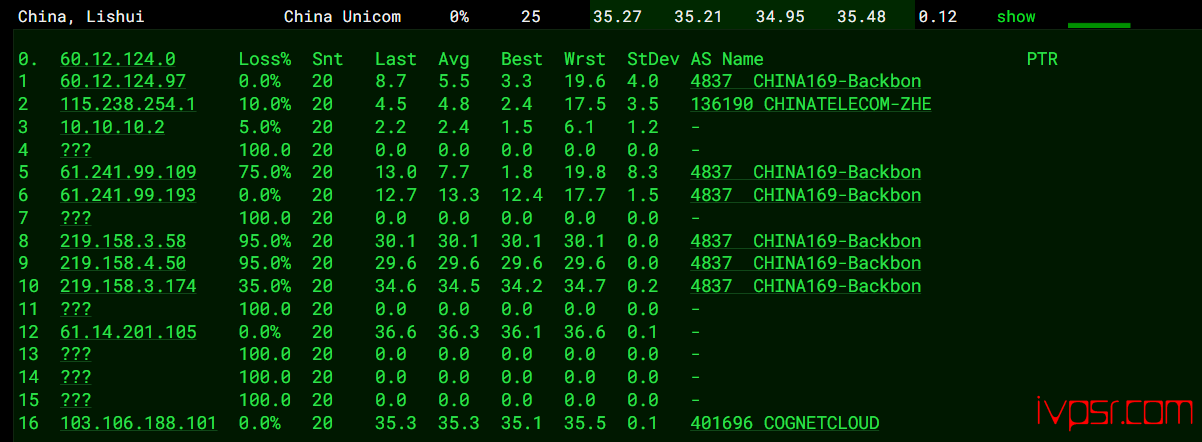Click the PTR column header
Viewport: 1202px width, 442px height.
[x=1042, y=59]
